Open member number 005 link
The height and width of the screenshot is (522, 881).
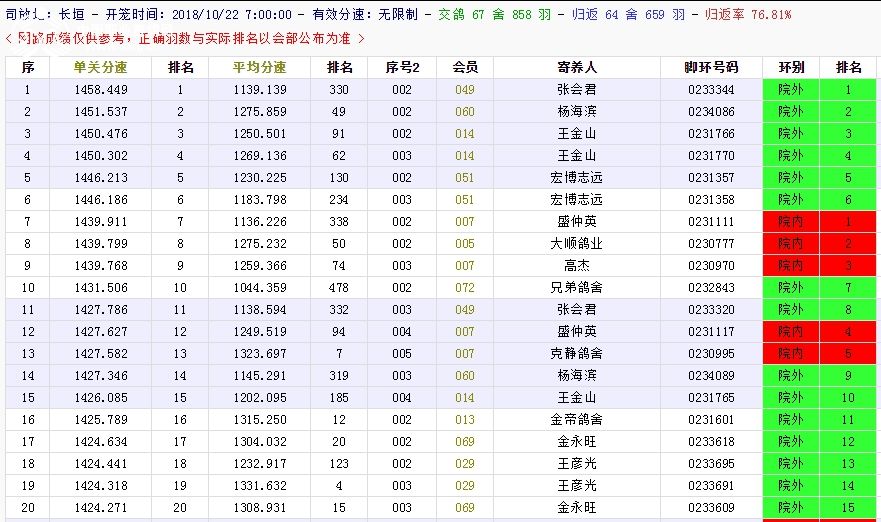pos(465,244)
